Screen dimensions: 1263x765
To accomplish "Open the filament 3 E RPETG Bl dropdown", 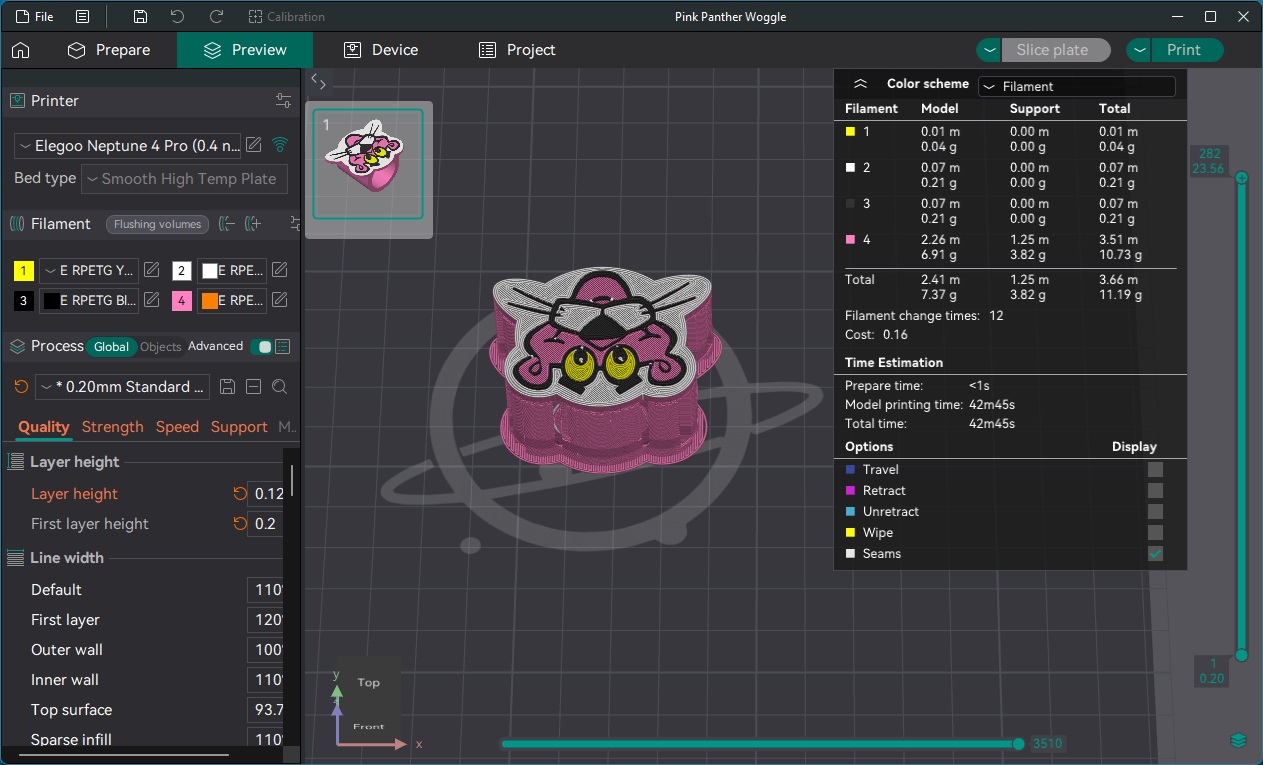I will pos(89,300).
